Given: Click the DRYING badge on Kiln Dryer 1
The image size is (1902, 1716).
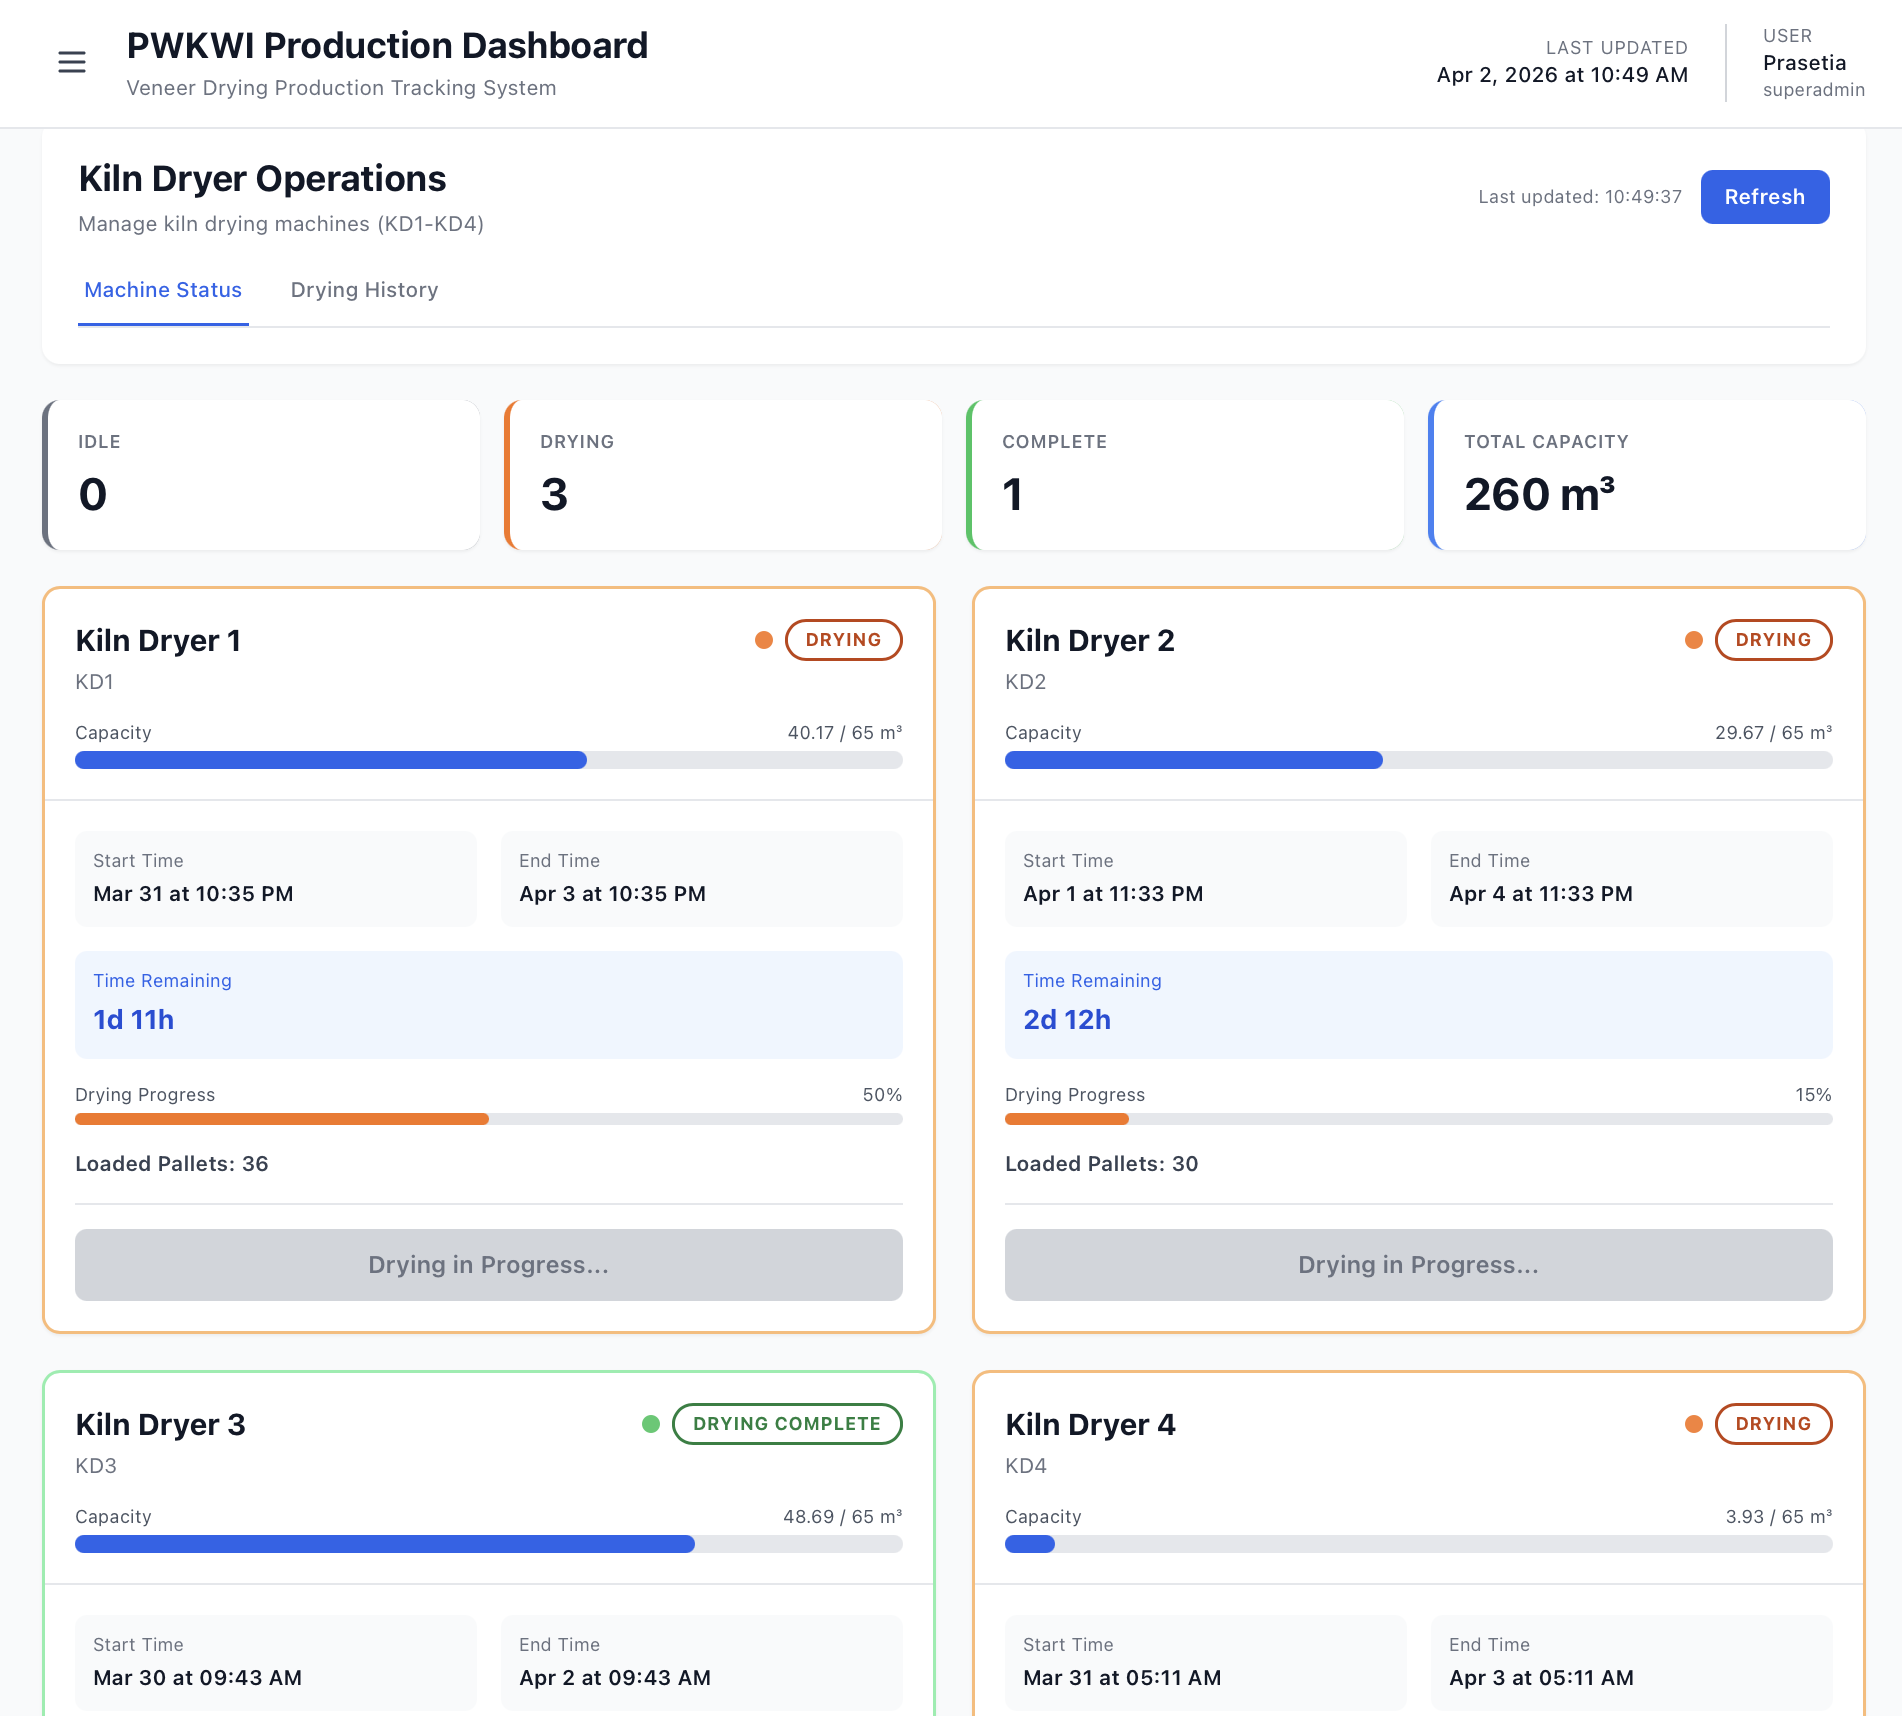Looking at the screenshot, I should (x=843, y=640).
